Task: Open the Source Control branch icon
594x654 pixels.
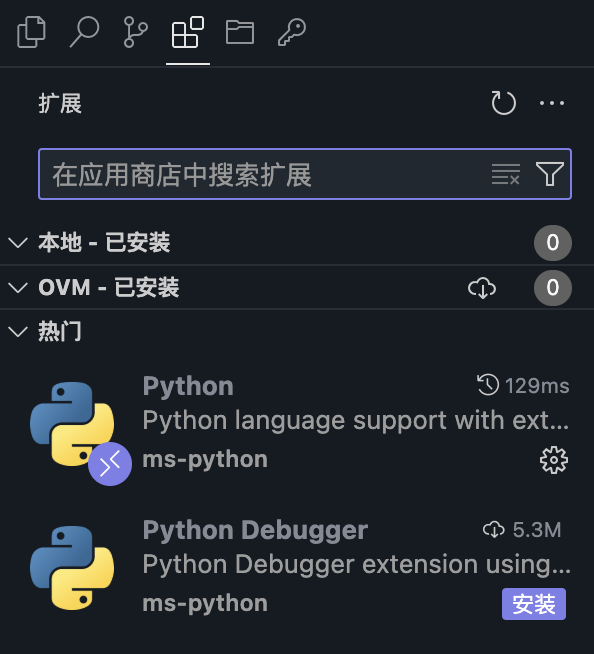Action: tap(136, 32)
